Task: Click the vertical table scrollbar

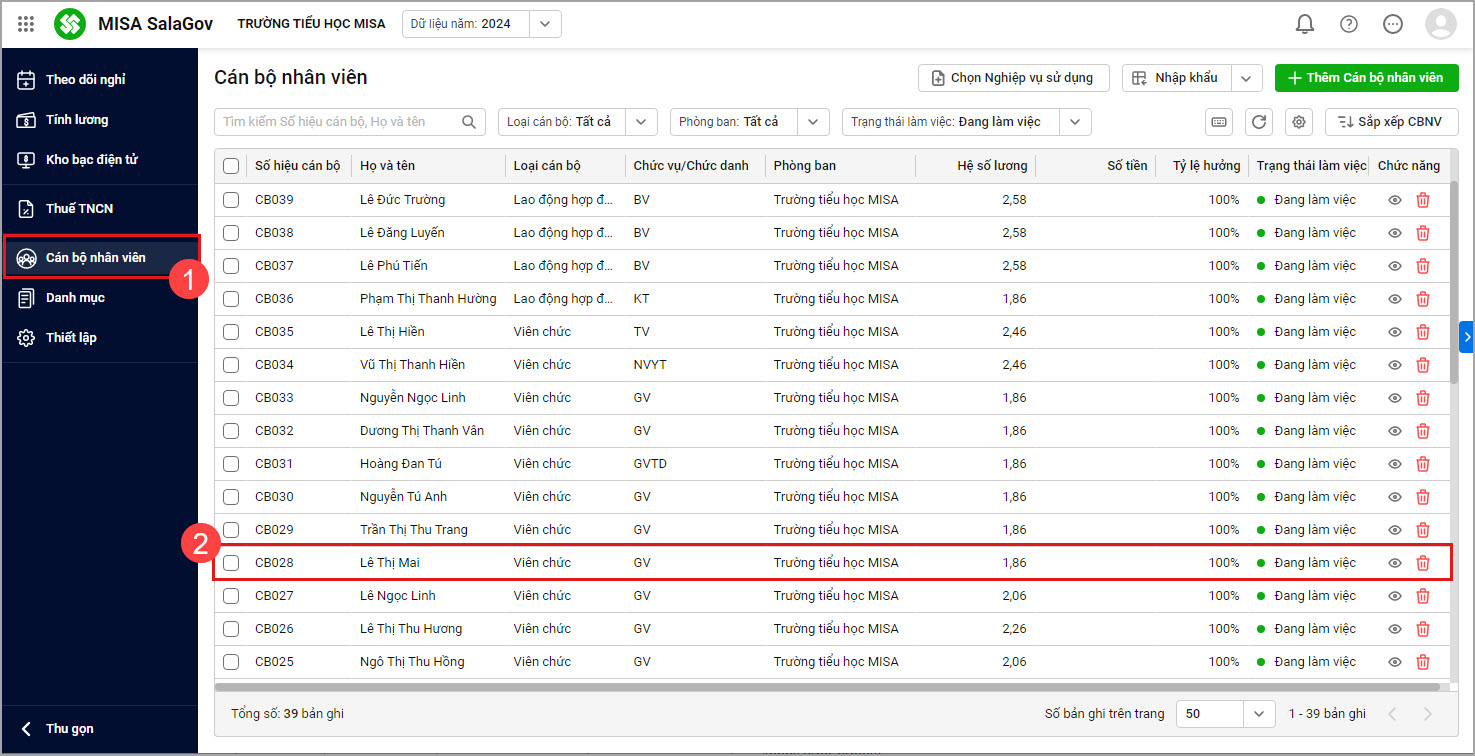Action: [x=1455, y=282]
